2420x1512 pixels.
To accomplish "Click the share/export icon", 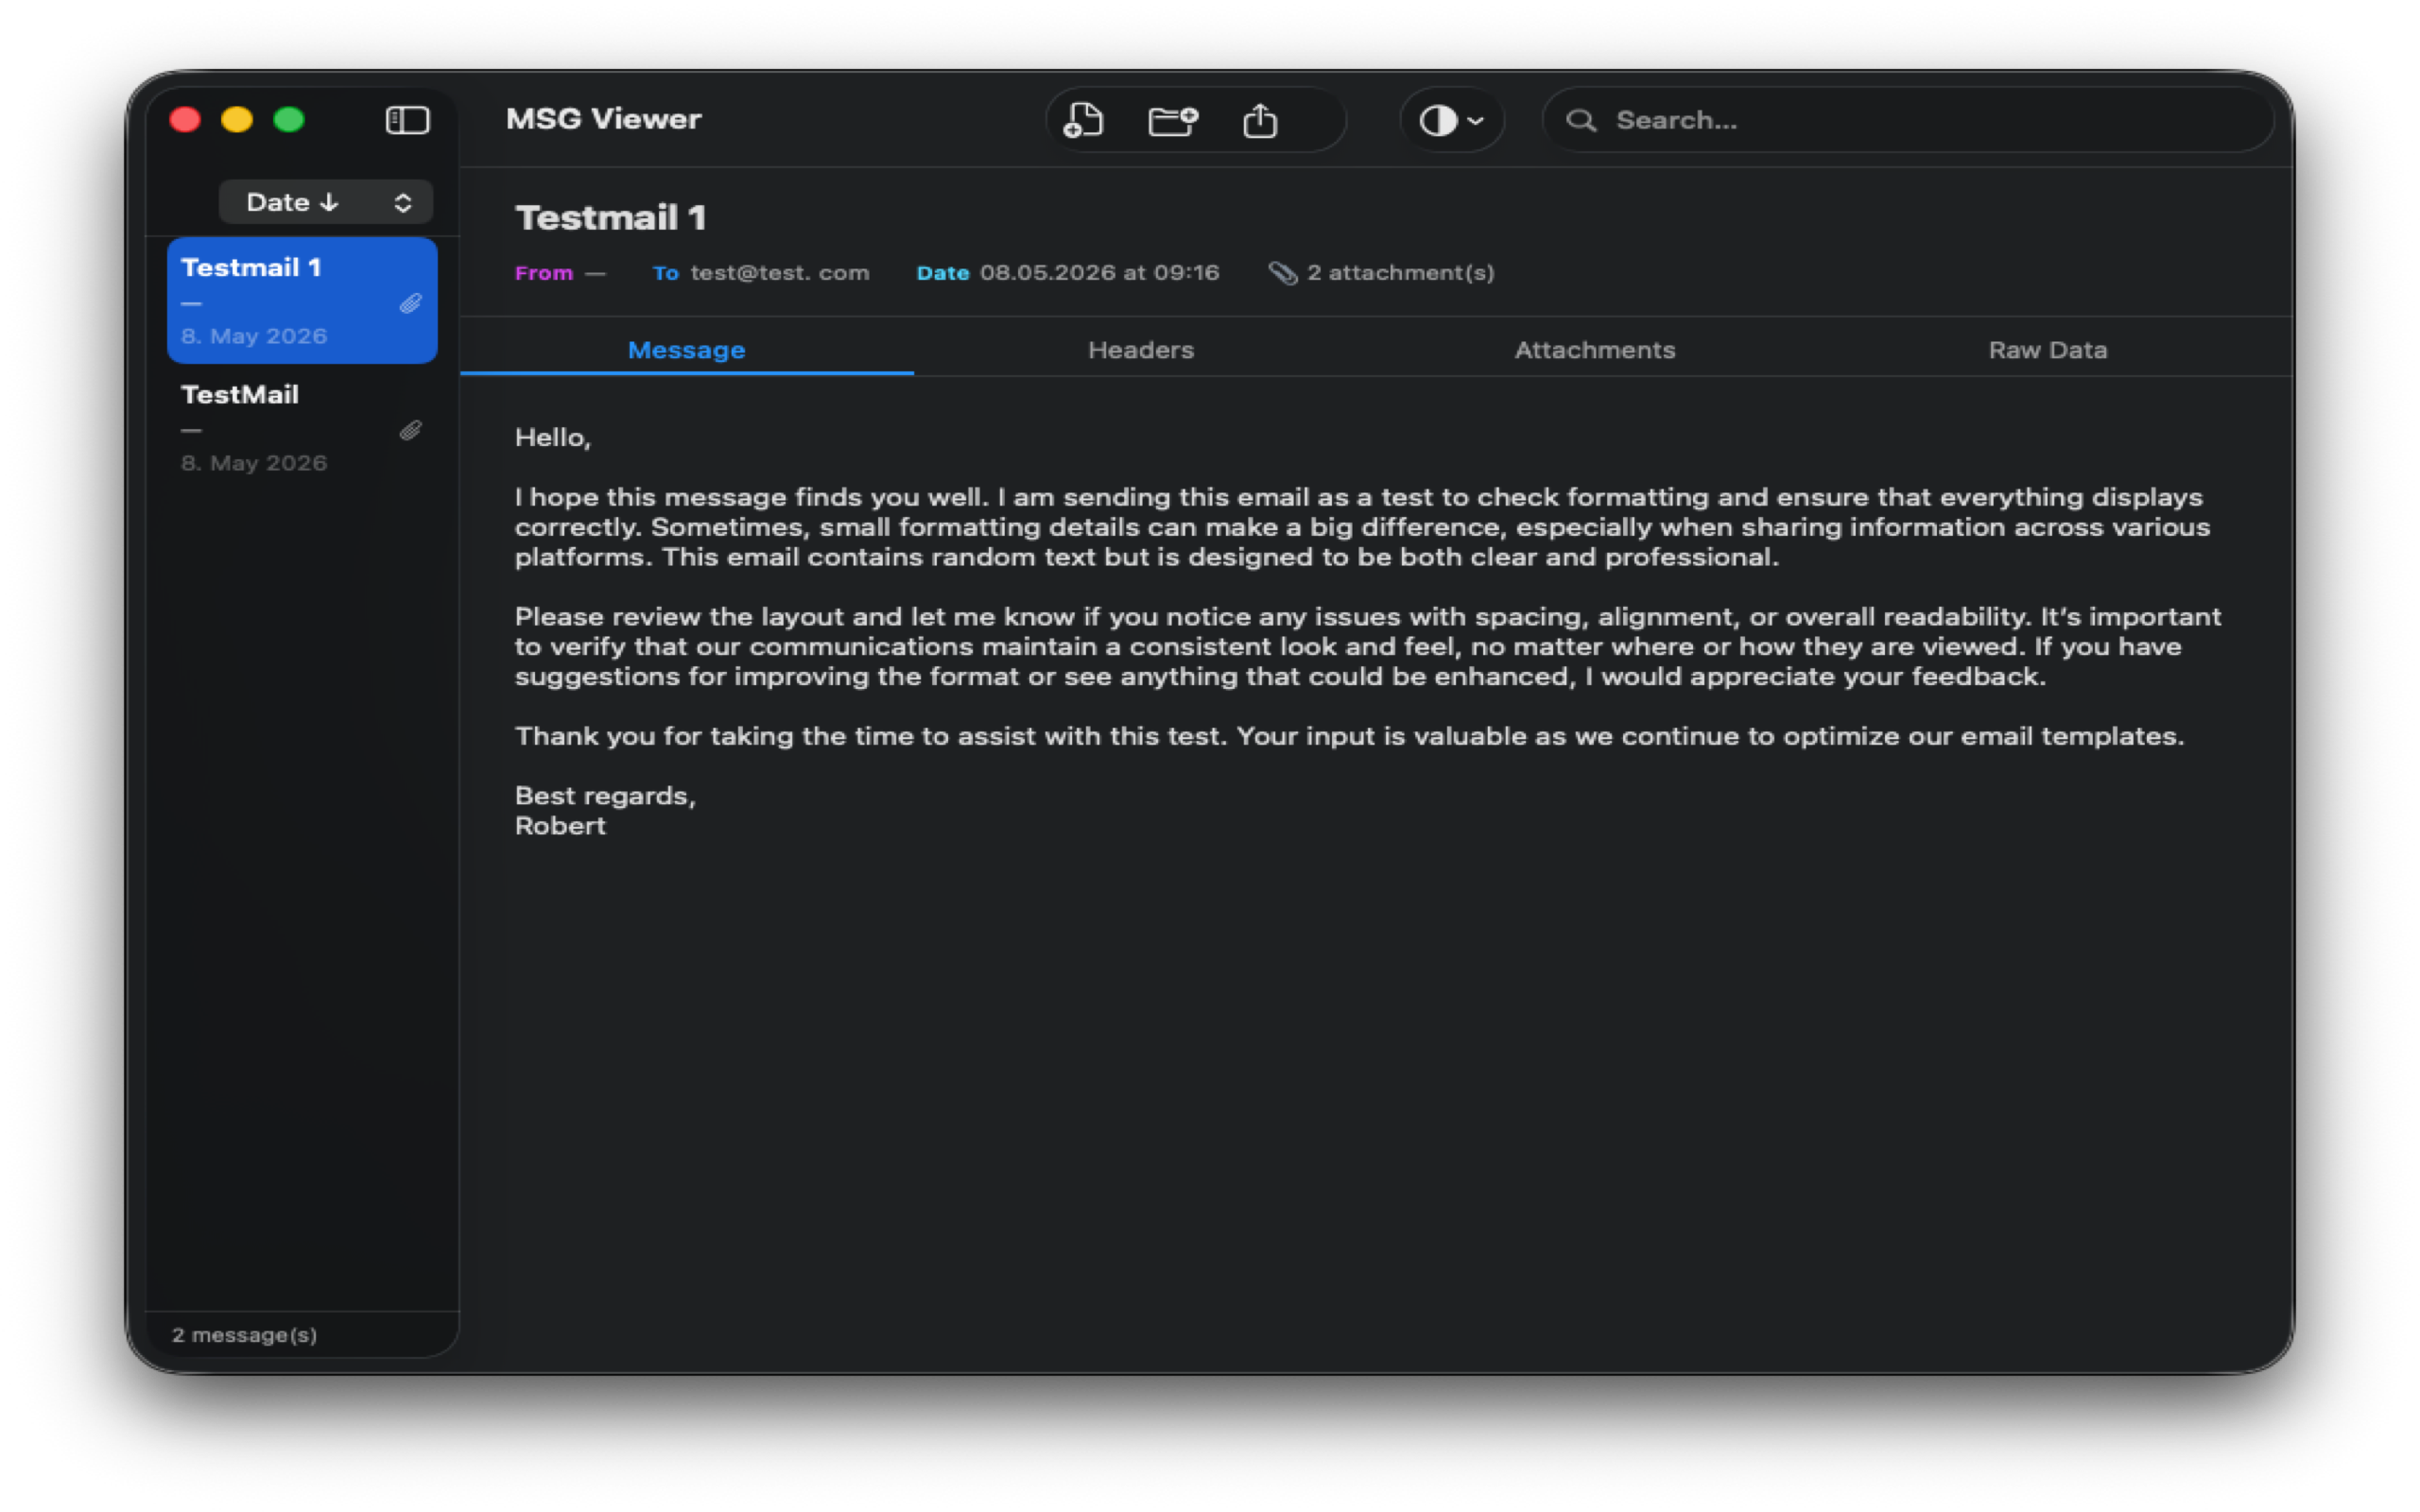I will (1260, 120).
